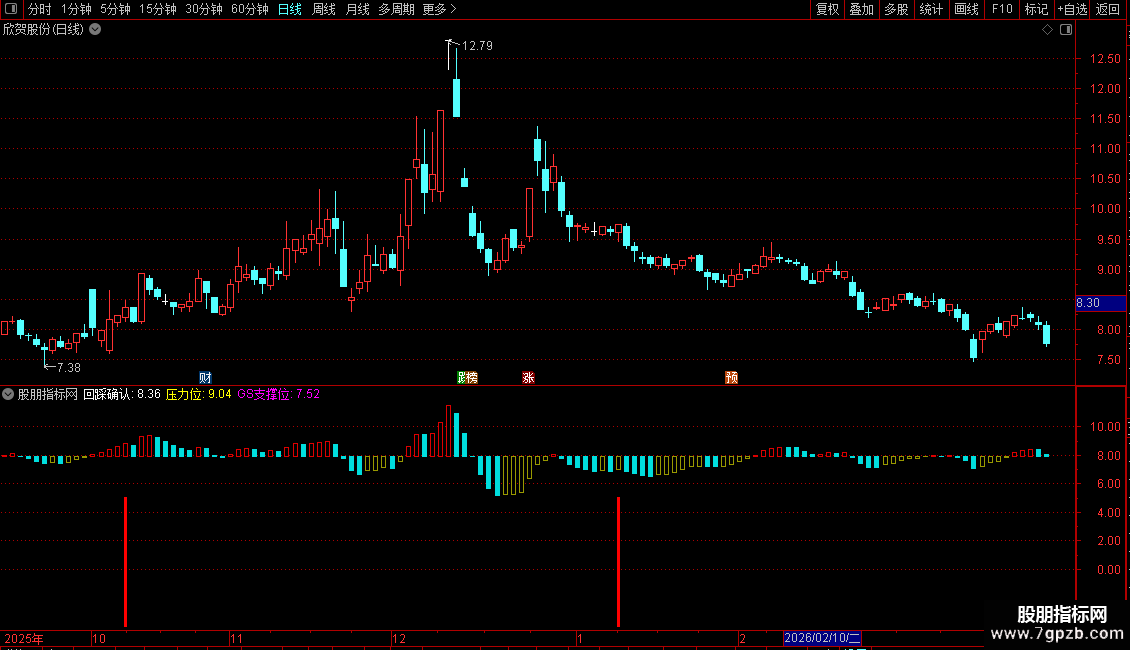Image resolution: width=1130 pixels, height=650 pixels.
Task: Expand the 更多 periods menu
Action: click(x=439, y=9)
